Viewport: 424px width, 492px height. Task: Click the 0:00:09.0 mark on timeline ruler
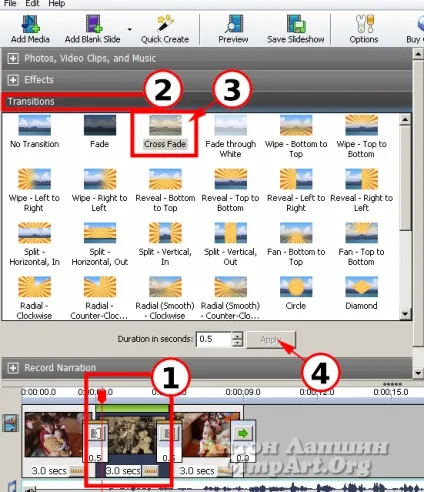point(243,392)
